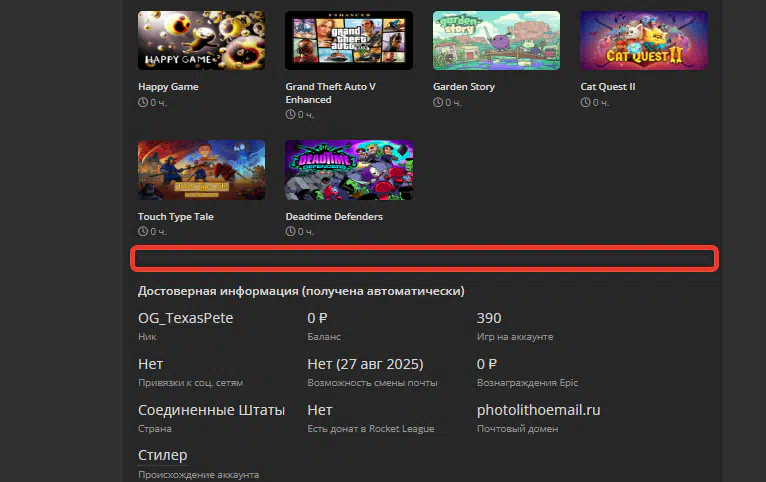This screenshot has width=766, height=482.
Task: Click the Возможность смены почты label
Action: tap(372, 382)
